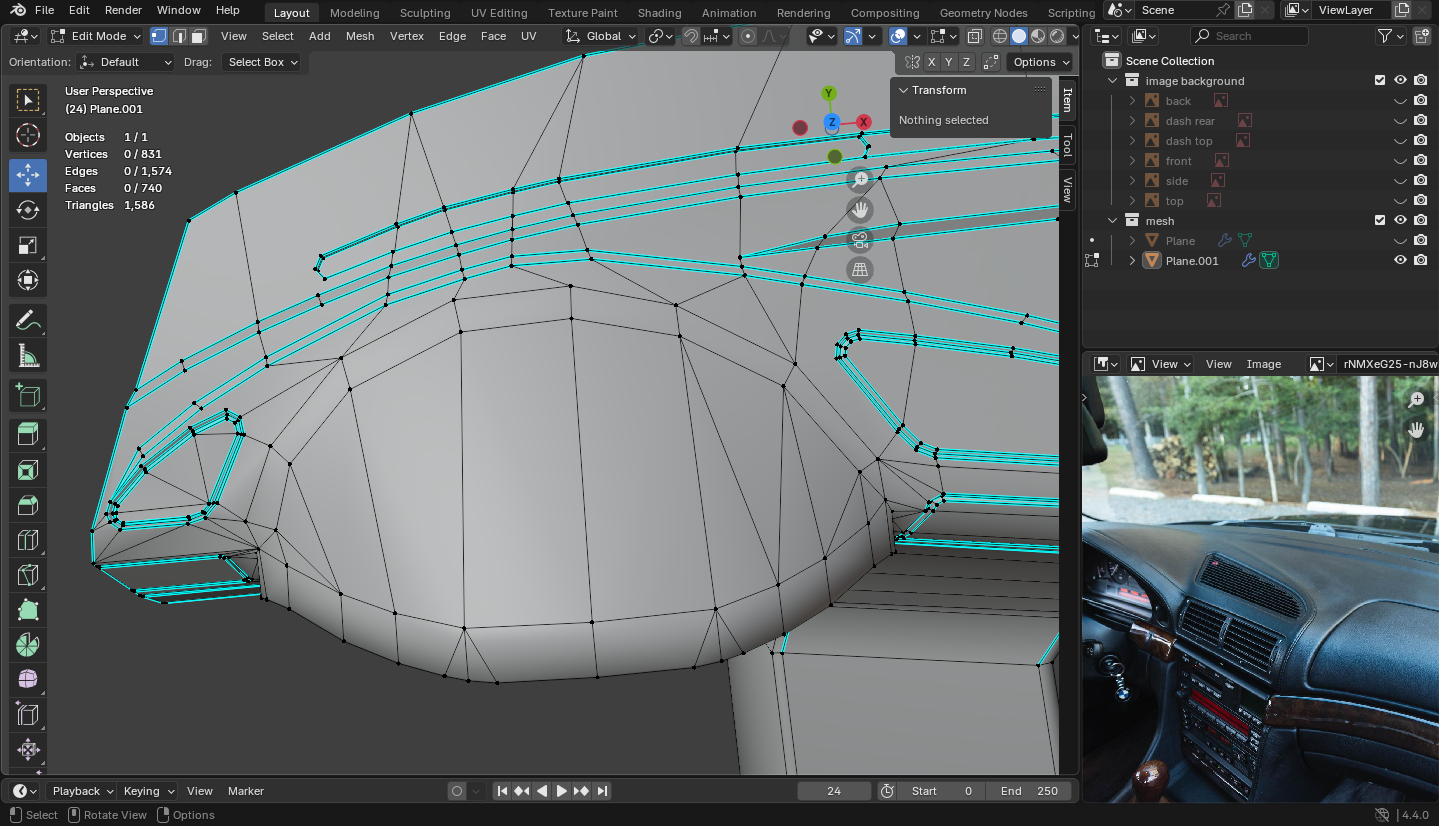Uncheck the image background collection checkbox
This screenshot has width=1439, height=826.
click(1380, 81)
